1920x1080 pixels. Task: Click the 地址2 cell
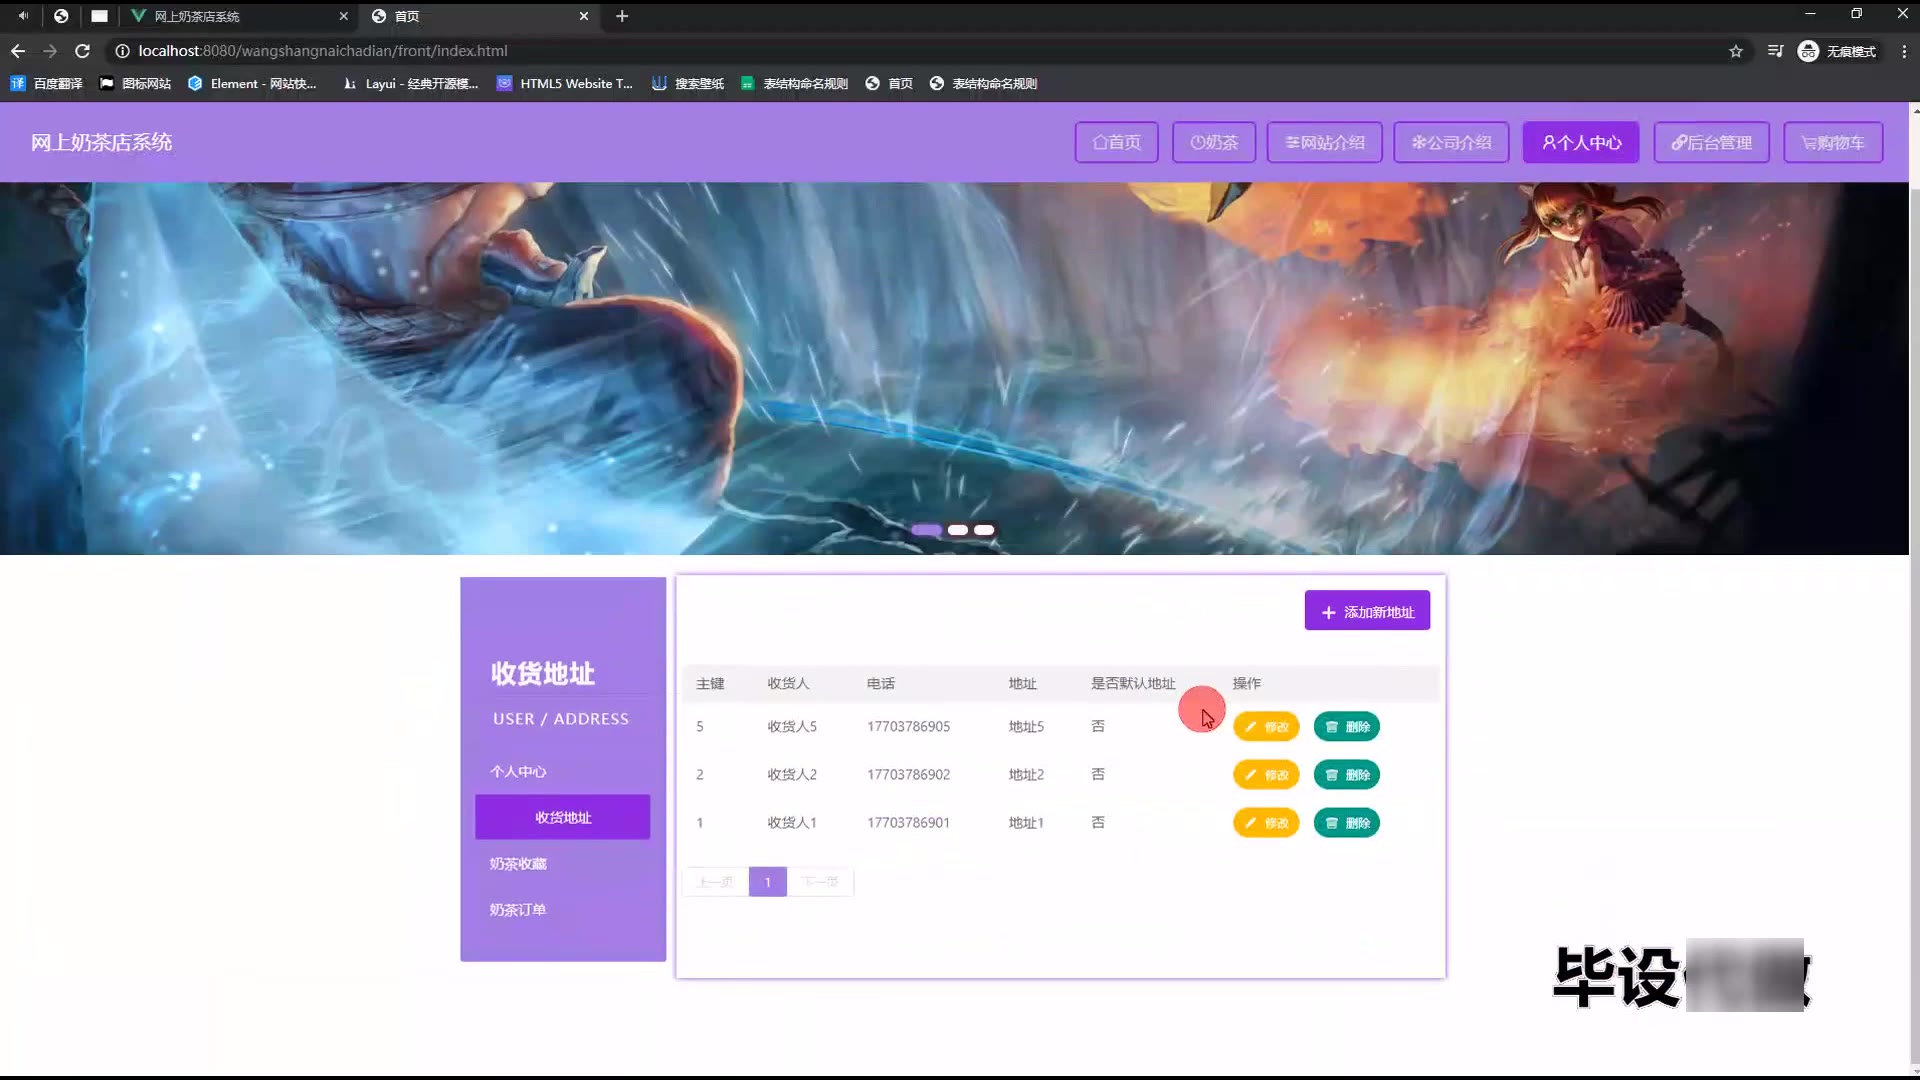(x=1026, y=775)
